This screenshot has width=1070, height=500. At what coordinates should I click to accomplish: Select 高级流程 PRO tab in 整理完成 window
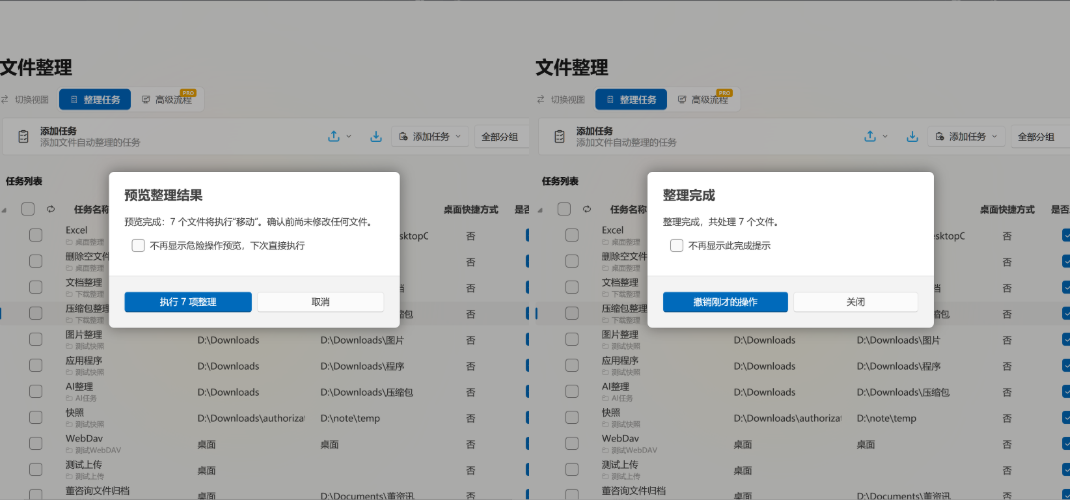704,100
